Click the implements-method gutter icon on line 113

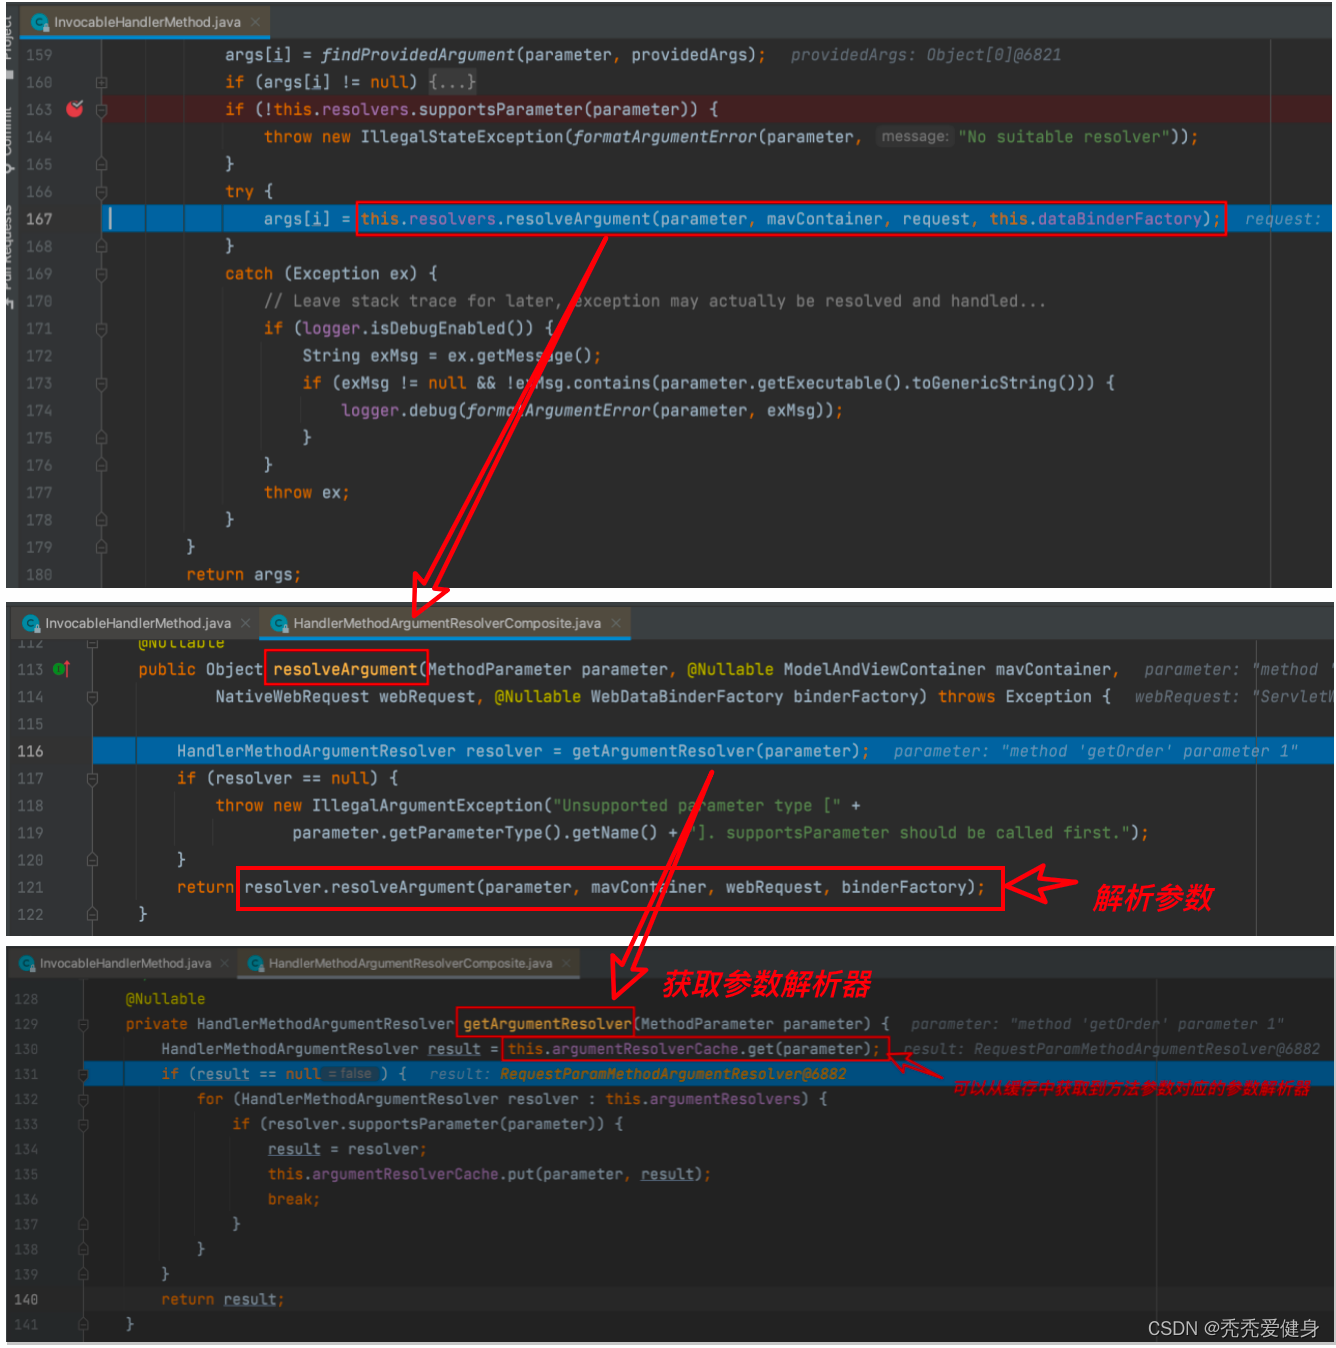coord(60,668)
